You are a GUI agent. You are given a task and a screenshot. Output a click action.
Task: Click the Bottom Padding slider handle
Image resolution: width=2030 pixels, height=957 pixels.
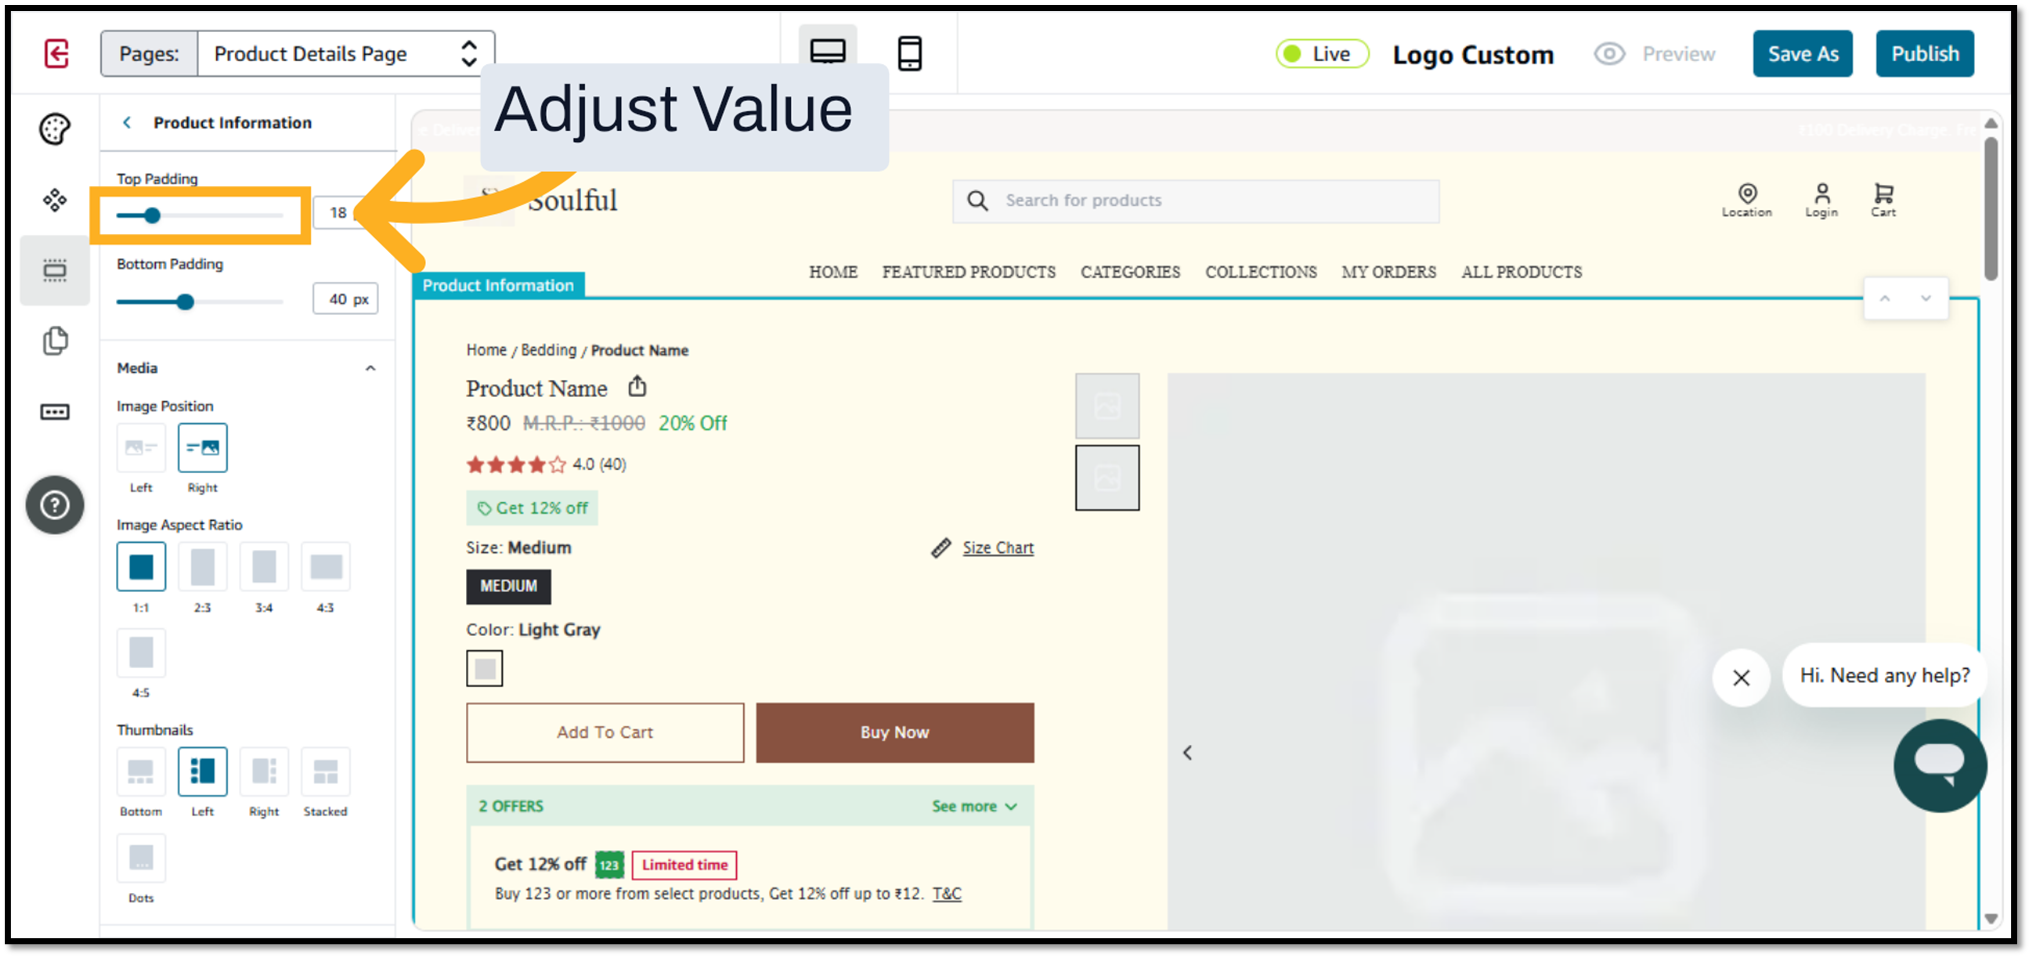[x=185, y=301]
